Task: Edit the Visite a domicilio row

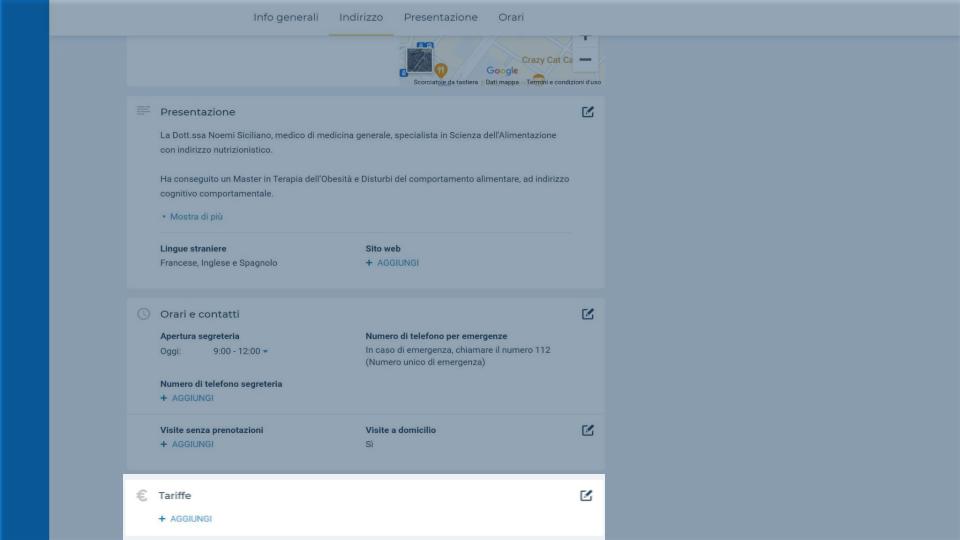Action: tap(587, 430)
